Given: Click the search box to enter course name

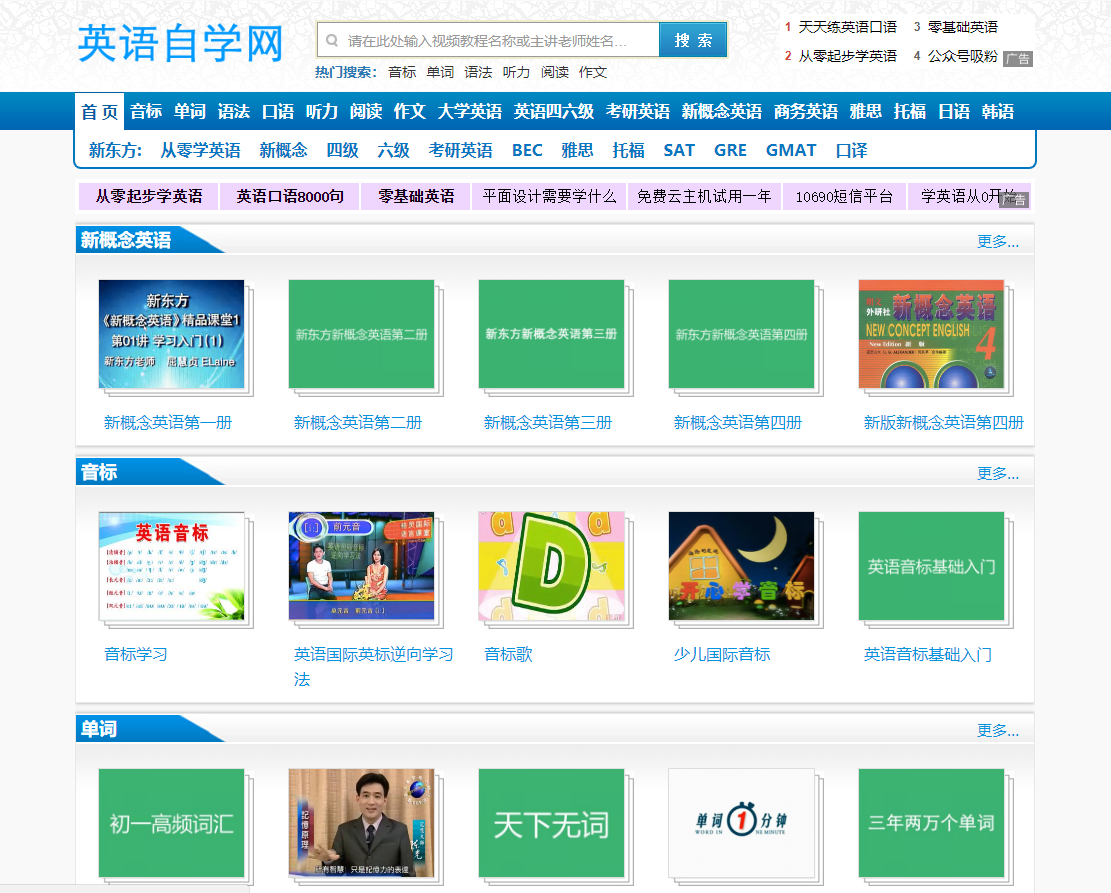Looking at the screenshot, I should click(490, 41).
